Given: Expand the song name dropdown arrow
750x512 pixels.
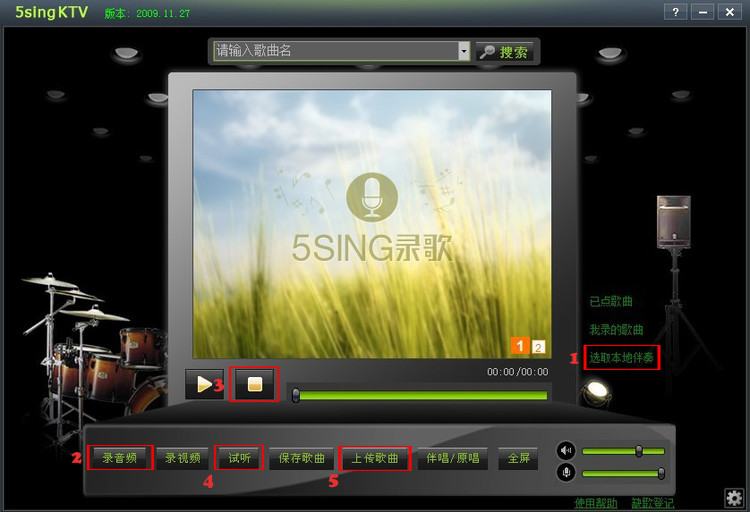Looking at the screenshot, I should [x=464, y=51].
